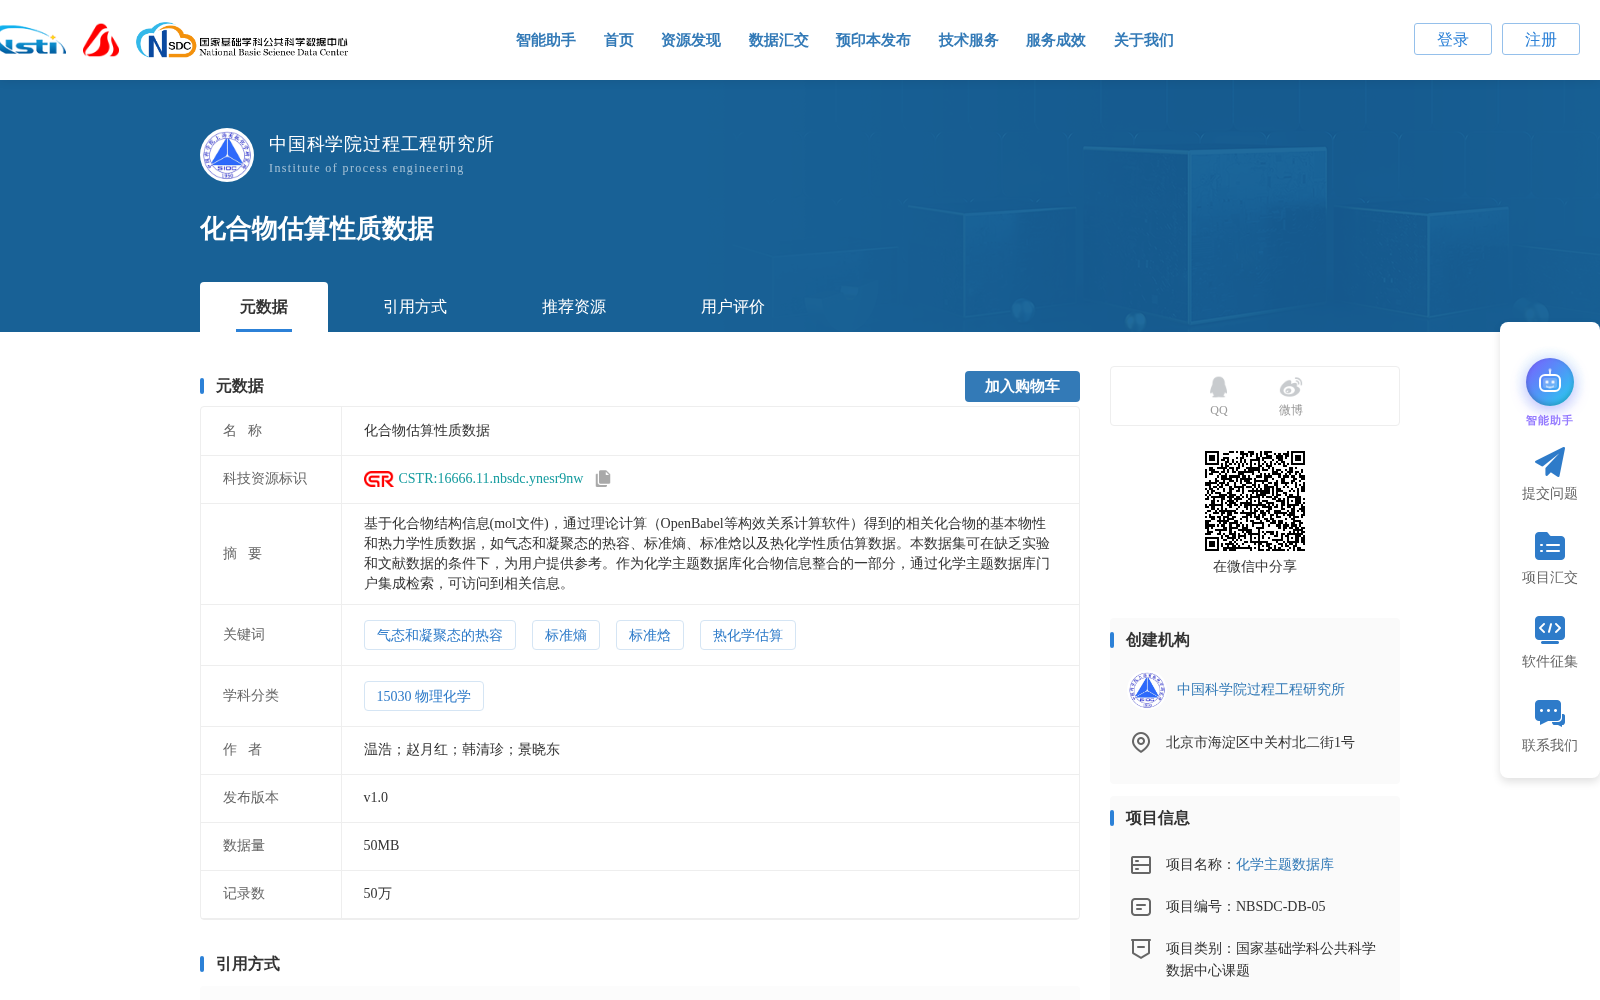Image resolution: width=1600 pixels, height=1000 pixels.
Task: Open the 化学主题数据库 project link
Action: point(1284,865)
